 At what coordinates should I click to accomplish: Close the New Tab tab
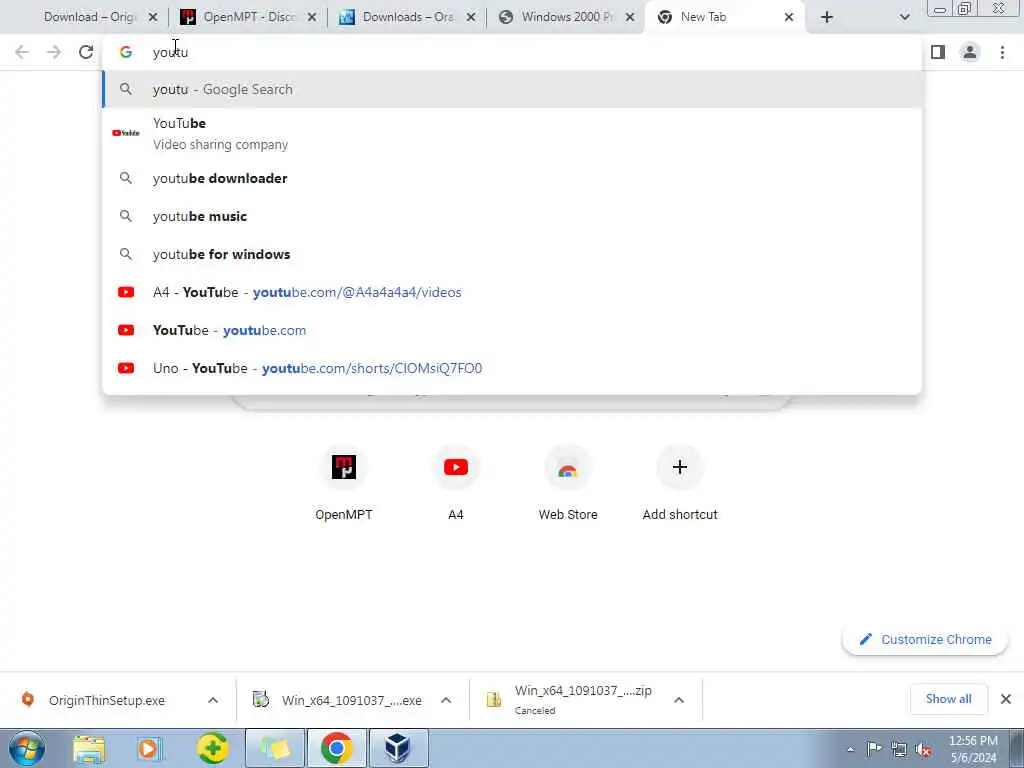(x=789, y=18)
